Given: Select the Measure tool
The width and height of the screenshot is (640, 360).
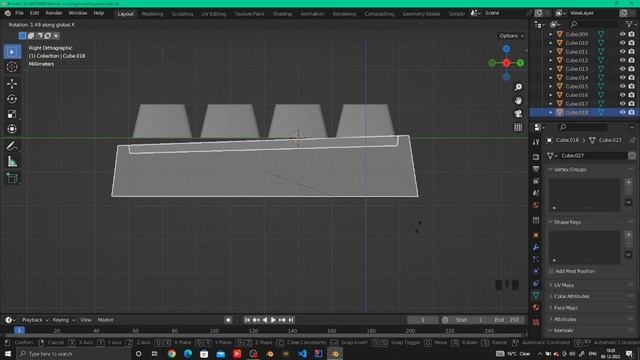Looking at the screenshot, I should coord(12,162).
